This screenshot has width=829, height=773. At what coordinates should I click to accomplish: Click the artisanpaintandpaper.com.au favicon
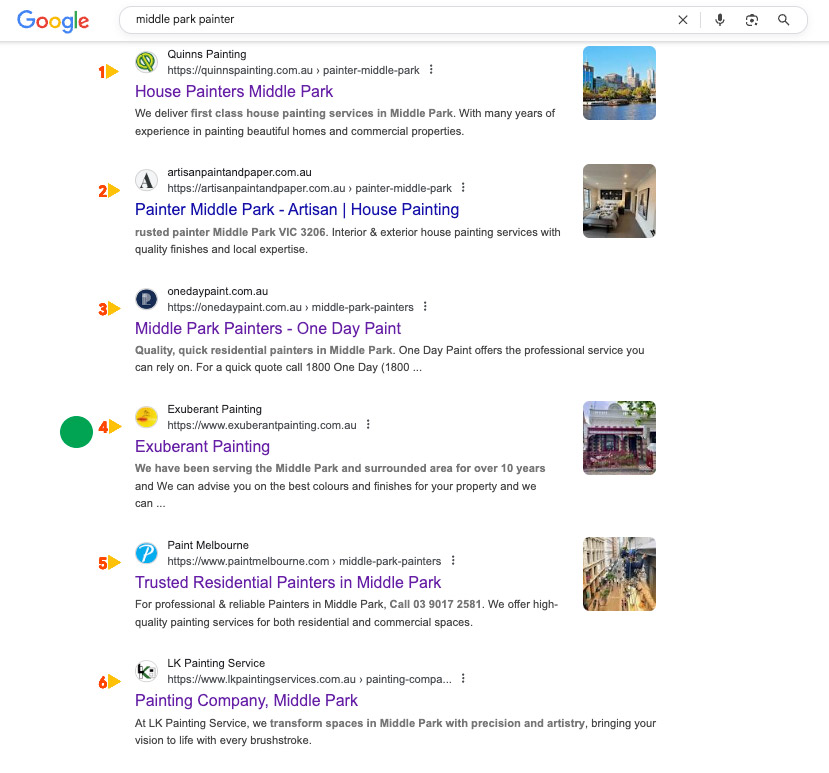click(146, 180)
